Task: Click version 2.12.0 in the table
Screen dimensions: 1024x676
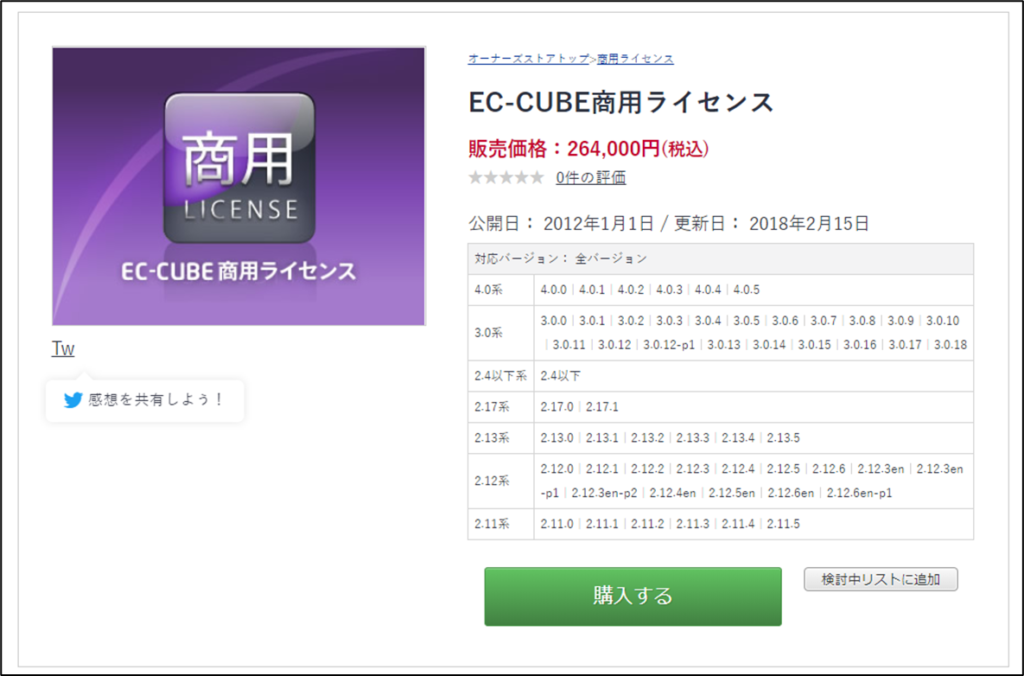Action: coord(557,469)
